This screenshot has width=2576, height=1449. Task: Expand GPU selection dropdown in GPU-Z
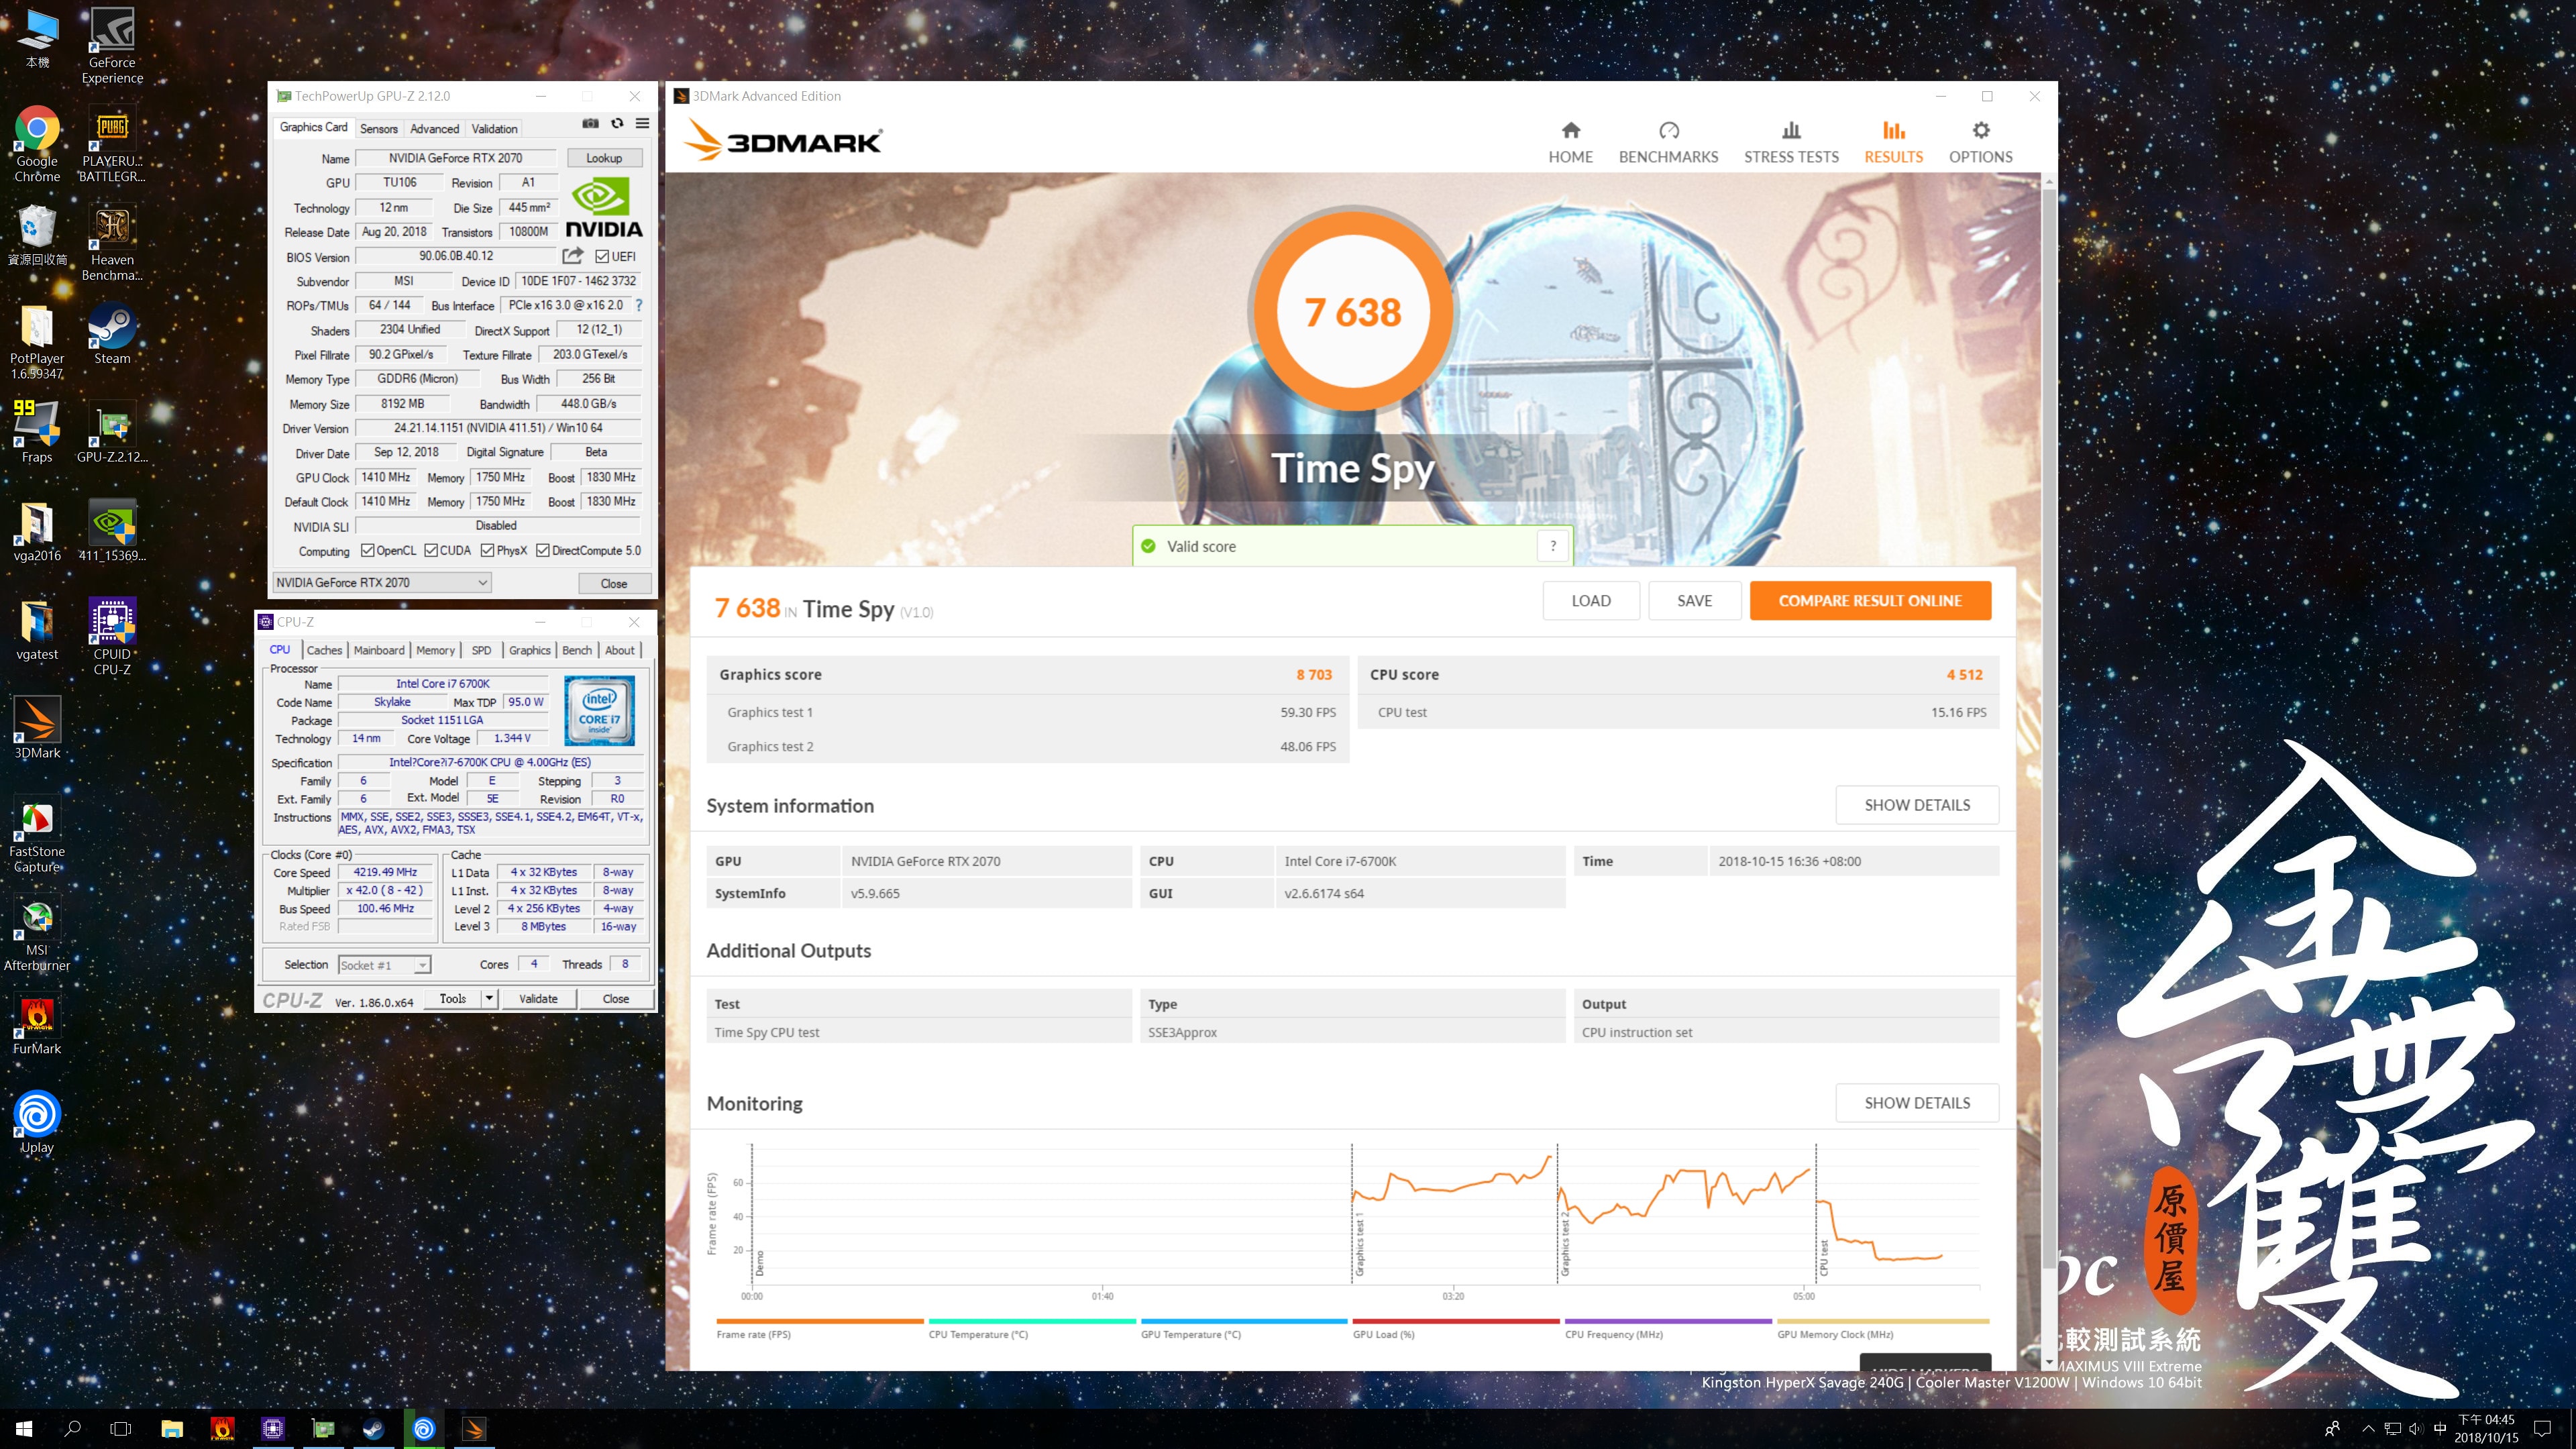point(382,583)
